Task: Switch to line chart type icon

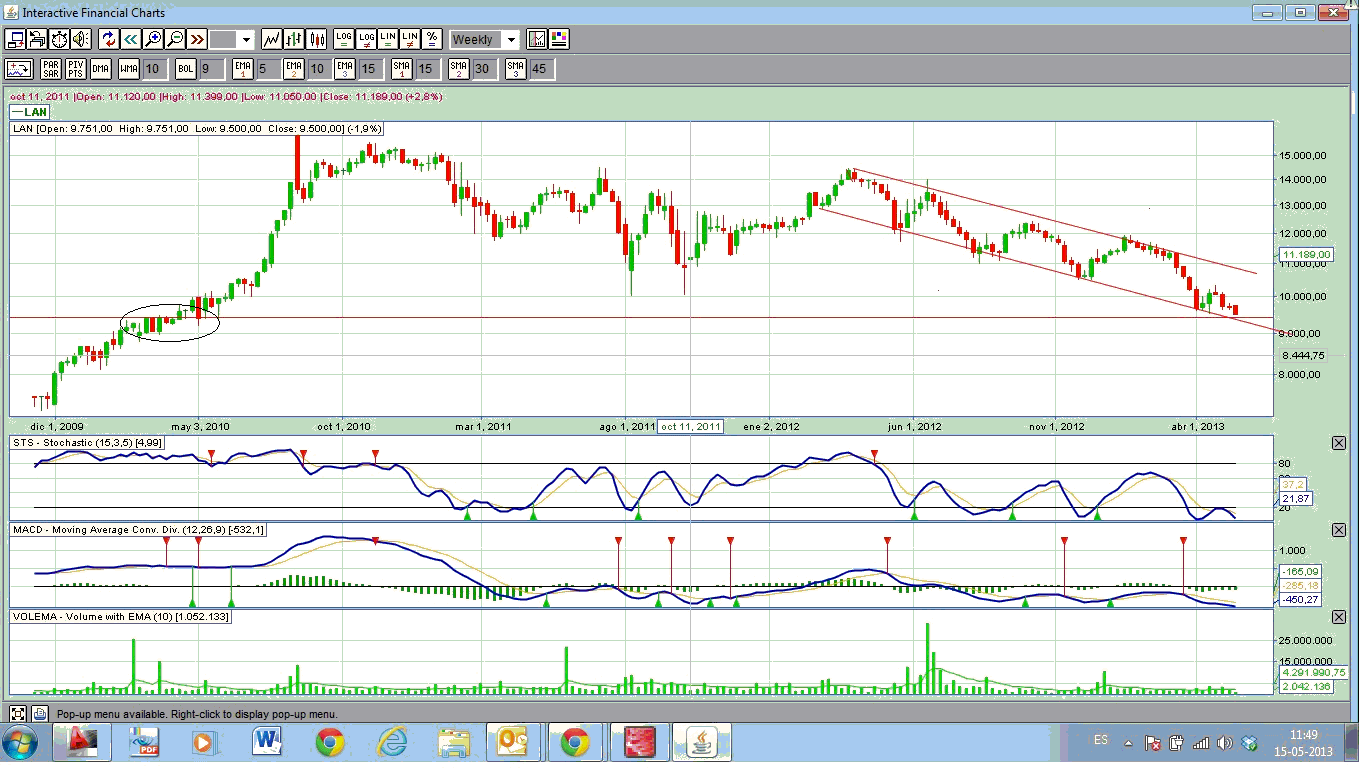Action: [x=272, y=40]
